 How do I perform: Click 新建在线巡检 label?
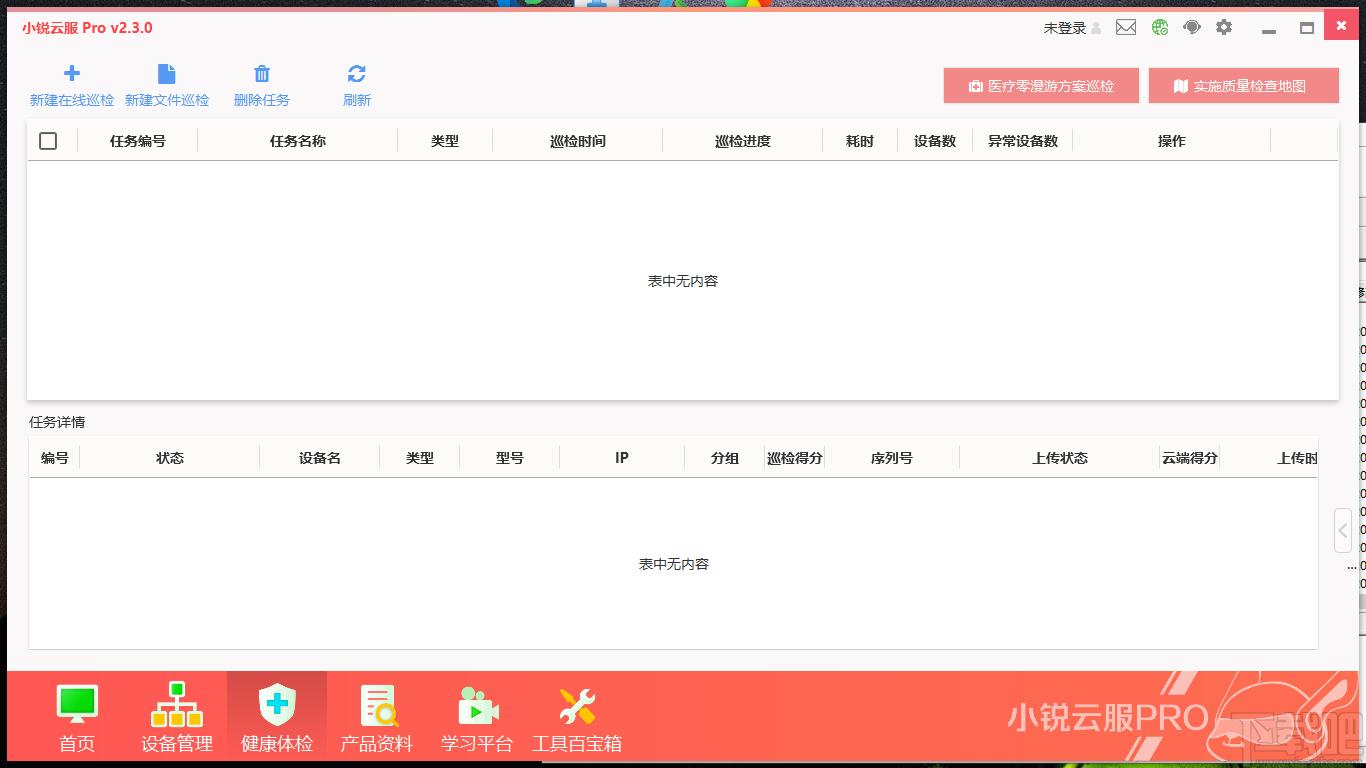[x=72, y=100]
